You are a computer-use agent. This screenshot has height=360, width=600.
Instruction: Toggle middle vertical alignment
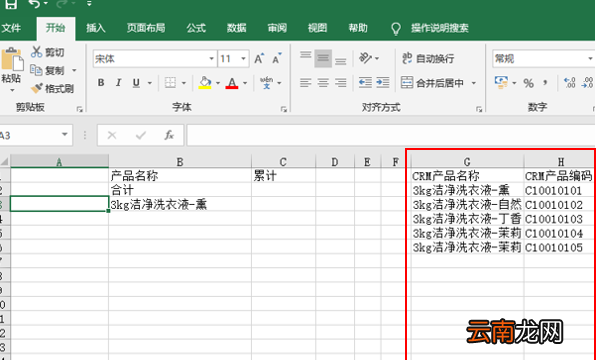point(323,59)
